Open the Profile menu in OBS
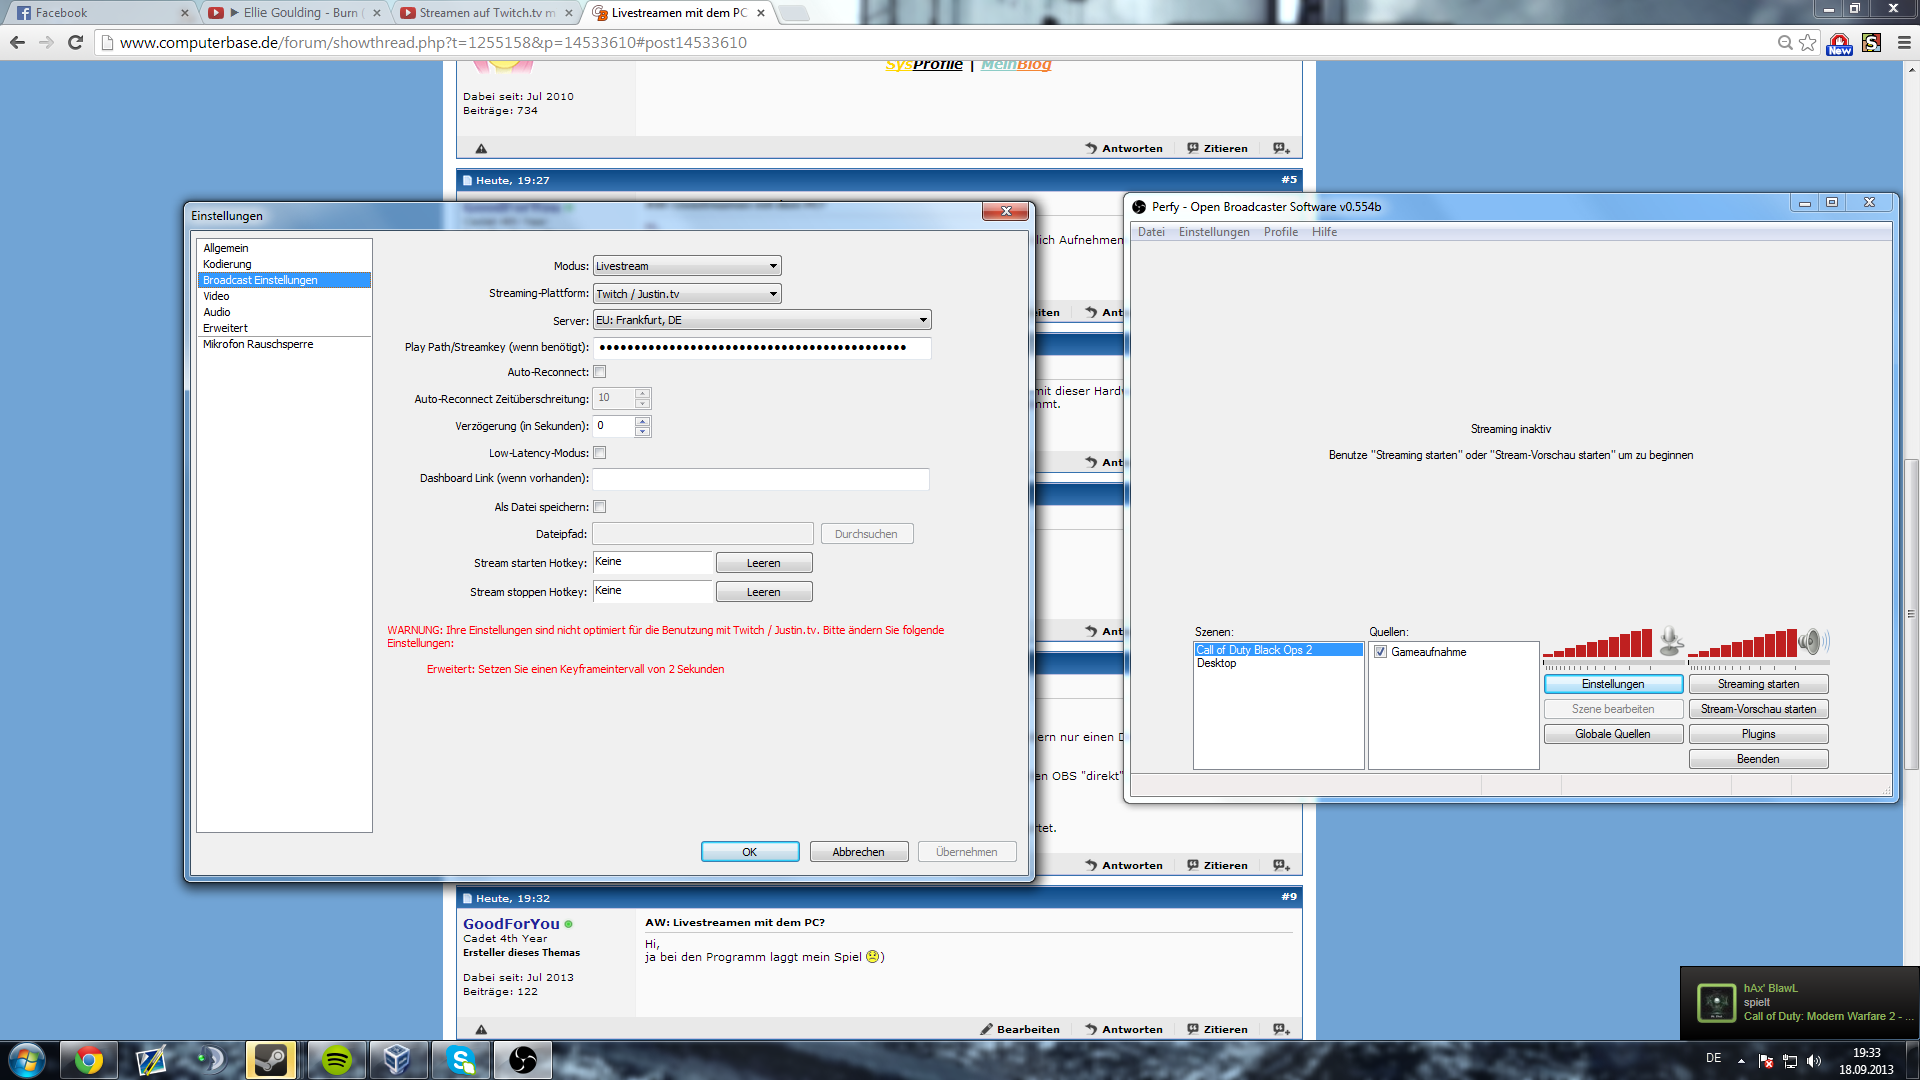This screenshot has width=1920, height=1080. tap(1280, 232)
